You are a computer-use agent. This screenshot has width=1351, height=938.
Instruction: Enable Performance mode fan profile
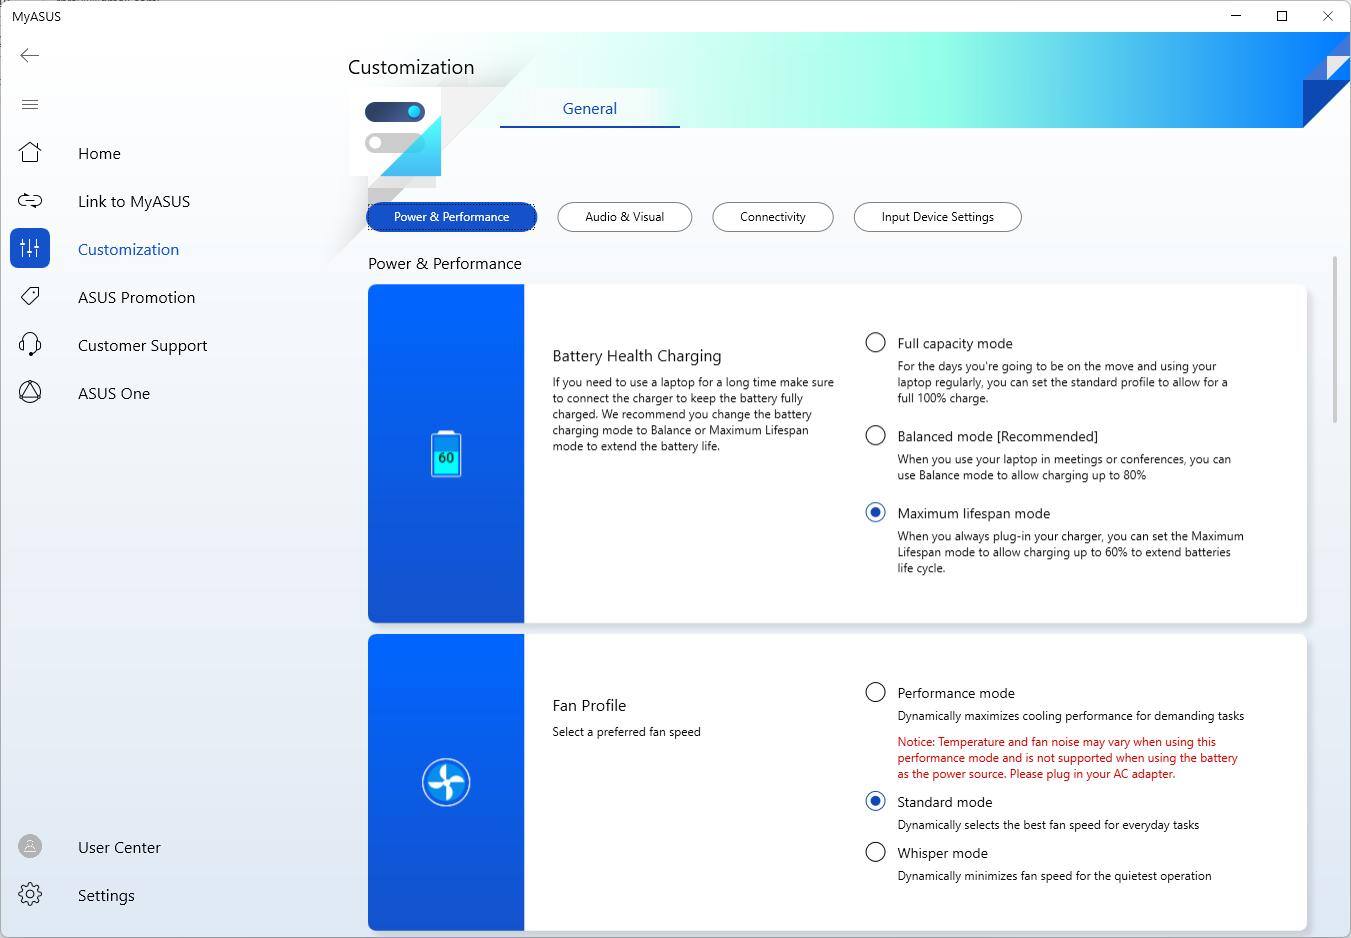[875, 693]
